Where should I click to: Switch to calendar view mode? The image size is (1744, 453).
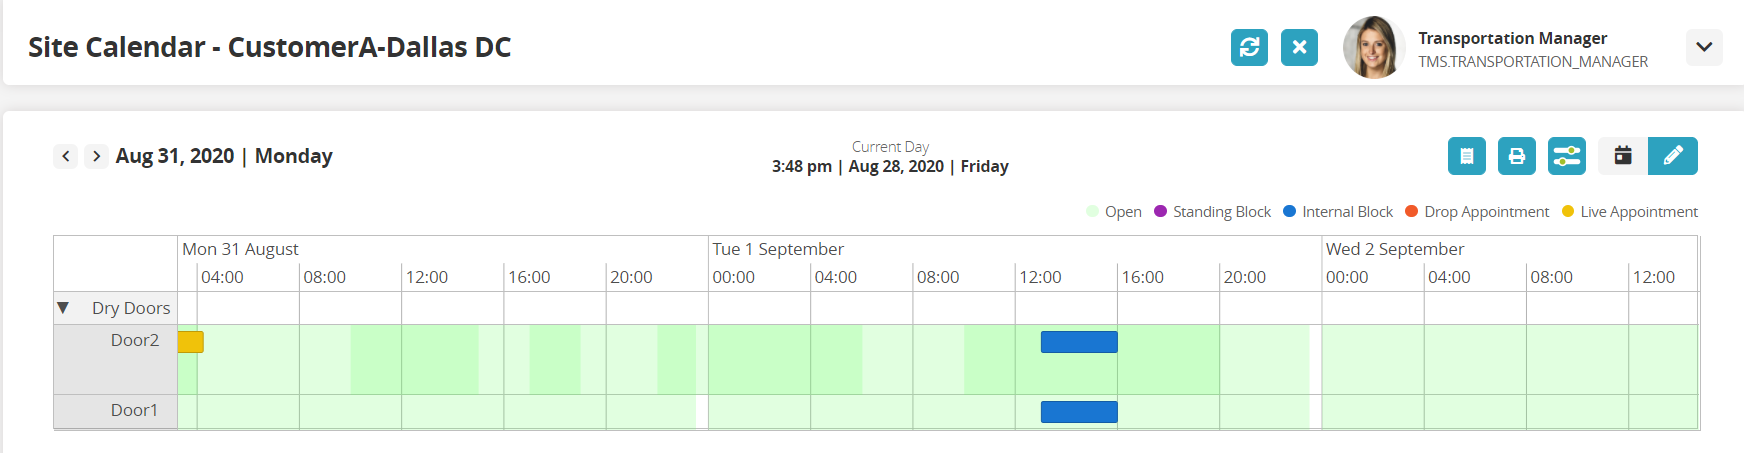pyautogui.click(x=1622, y=156)
